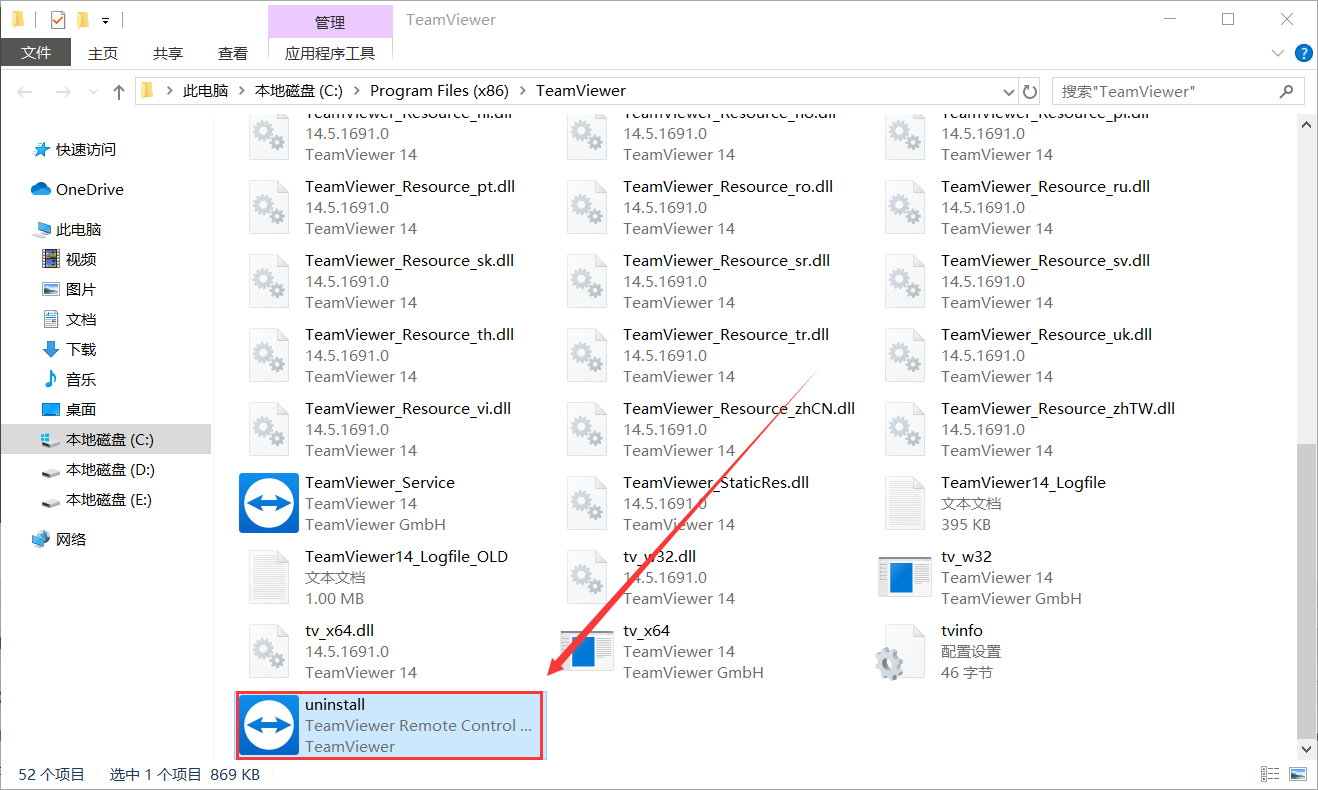This screenshot has width=1318, height=790.
Task: Open the chevron after 此电脑 breadcrumb
Action: point(242,91)
